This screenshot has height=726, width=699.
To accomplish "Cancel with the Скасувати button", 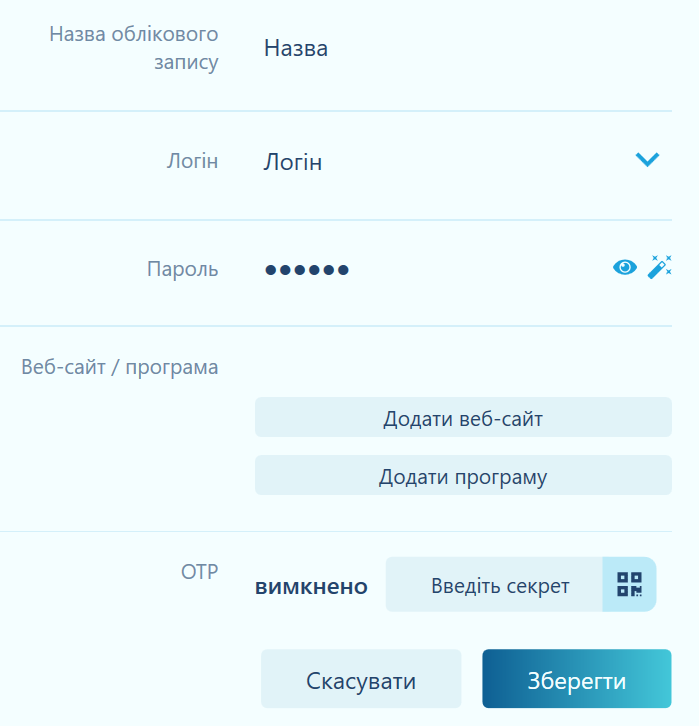I will click(x=361, y=681).
